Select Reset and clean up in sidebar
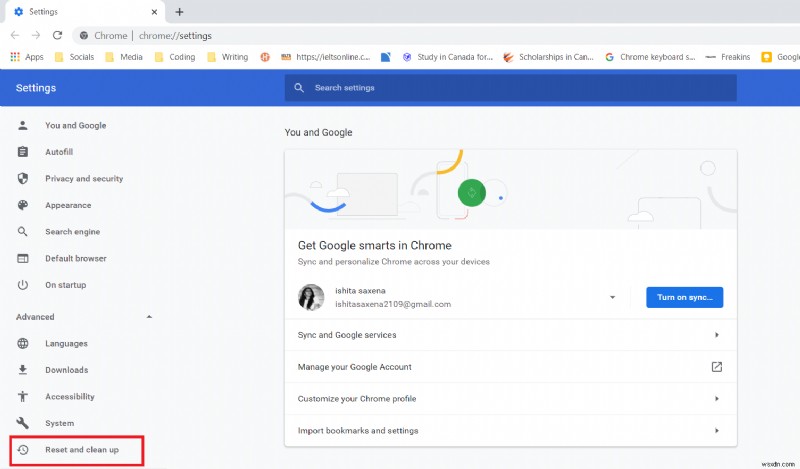 (x=81, y=450)
